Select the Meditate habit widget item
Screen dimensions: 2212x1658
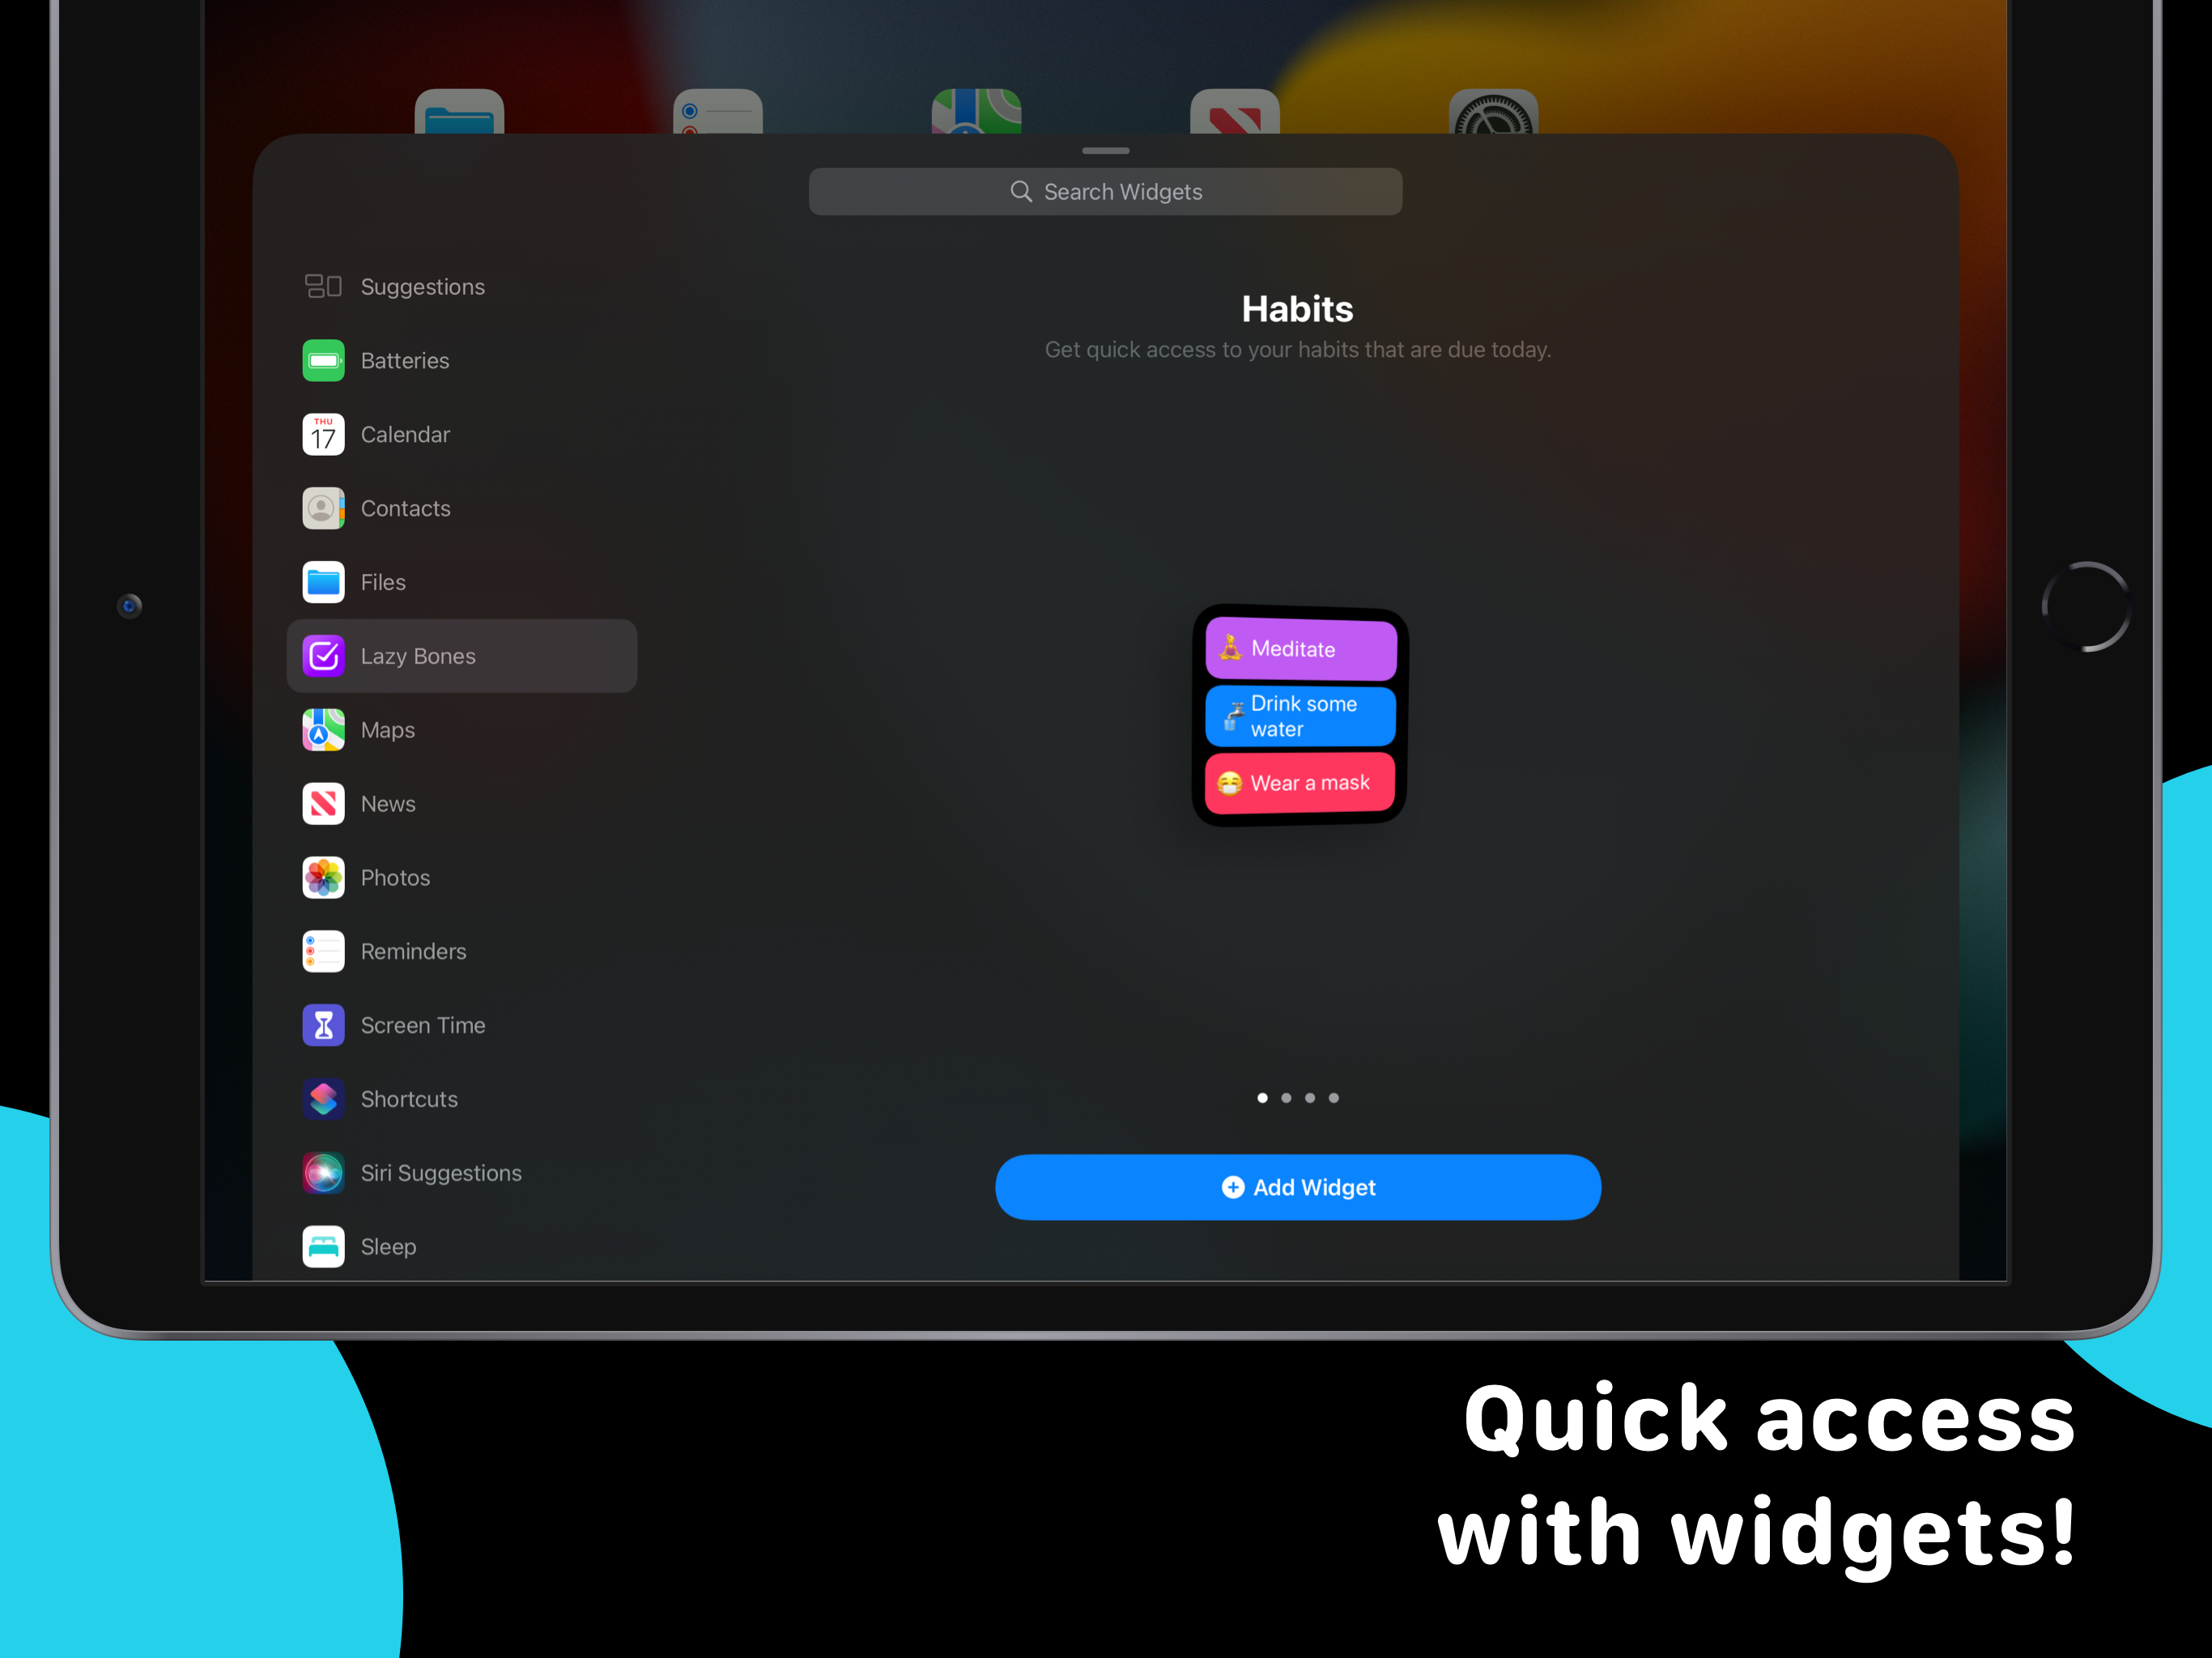[x=1300, y=648]
